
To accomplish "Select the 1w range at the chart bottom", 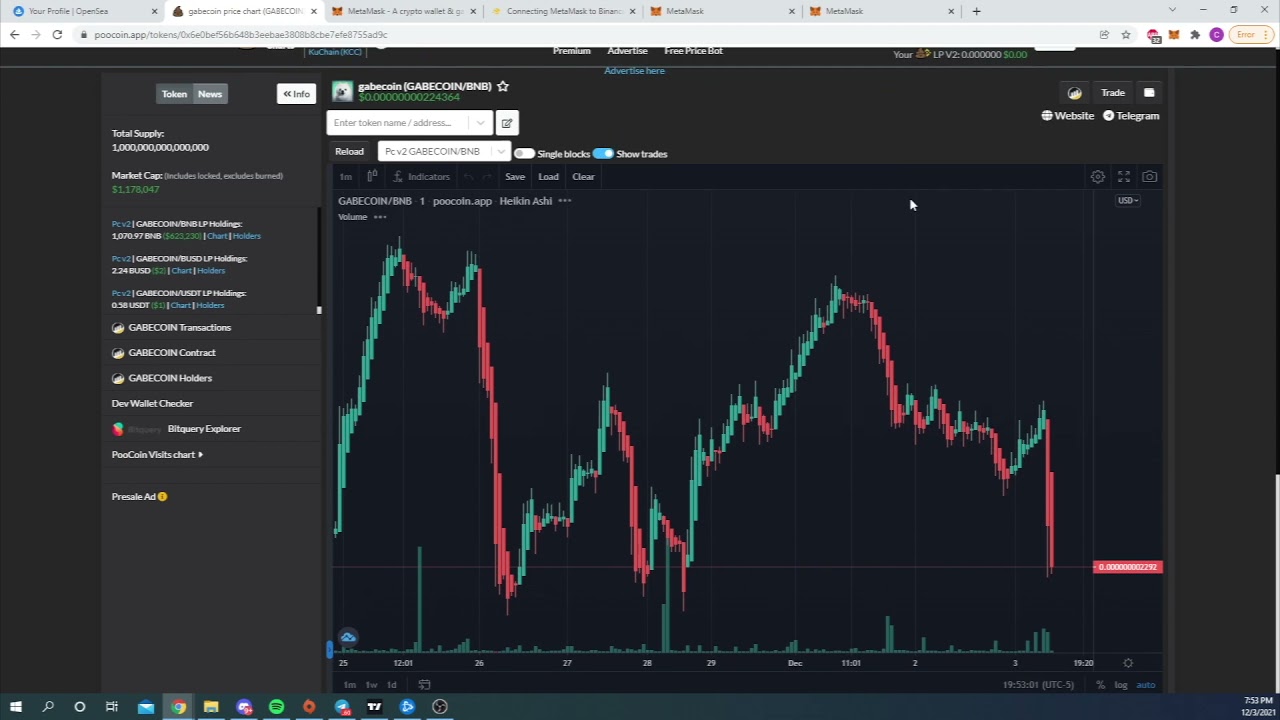I will (371, 685).
